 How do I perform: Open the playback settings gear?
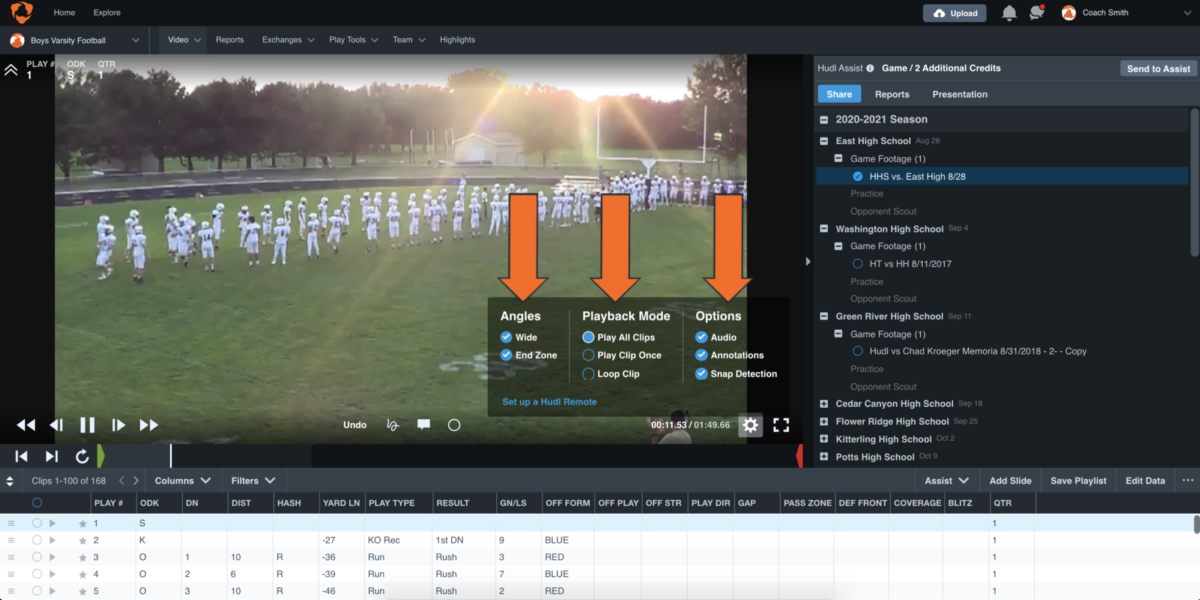750,424
